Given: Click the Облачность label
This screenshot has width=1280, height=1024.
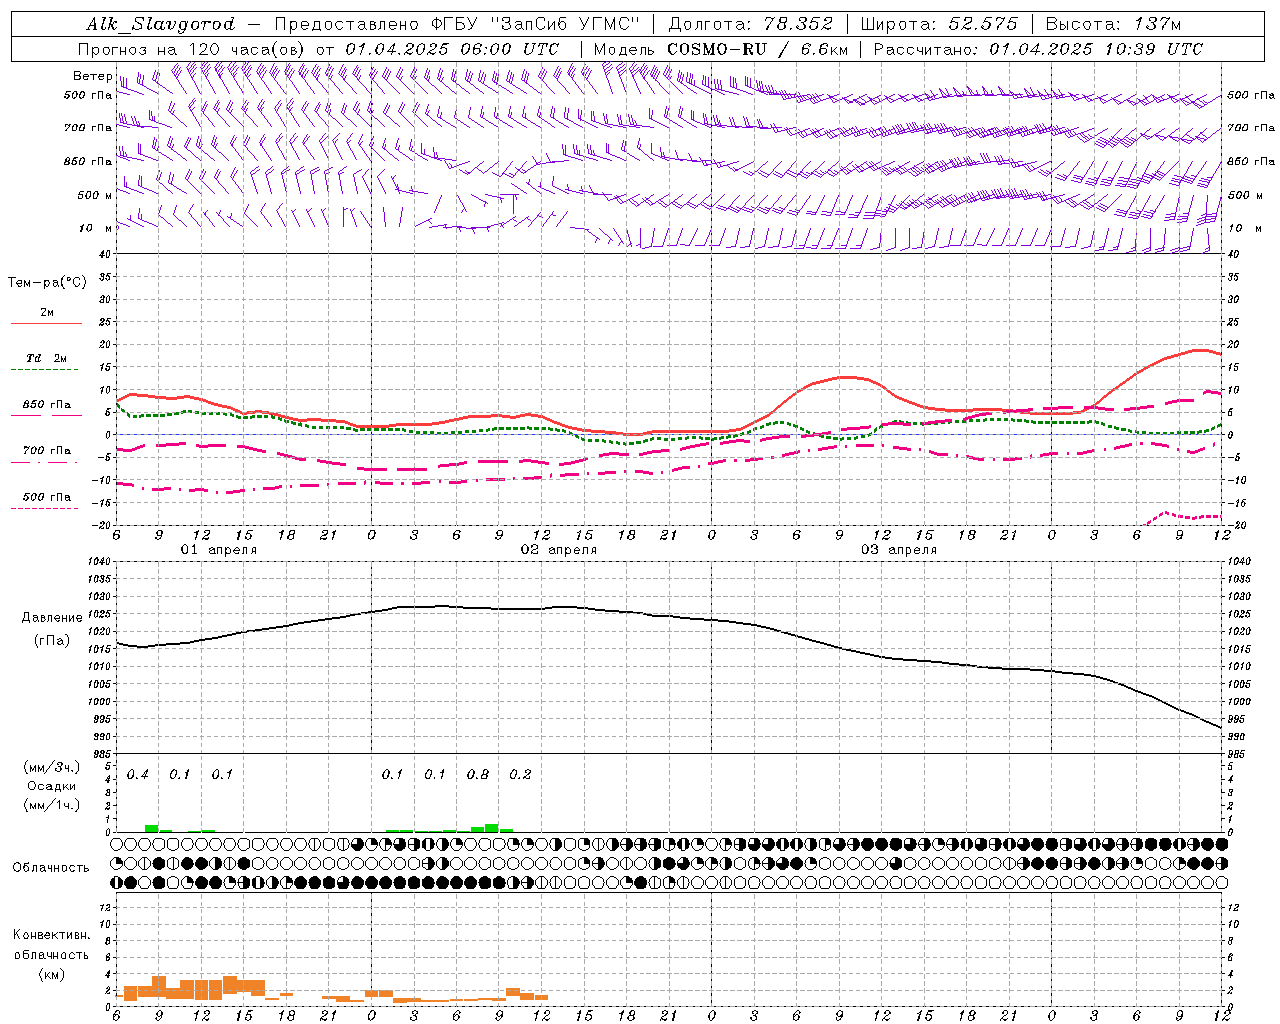Looking at the screenshot, I should click(x=51, y=867).
